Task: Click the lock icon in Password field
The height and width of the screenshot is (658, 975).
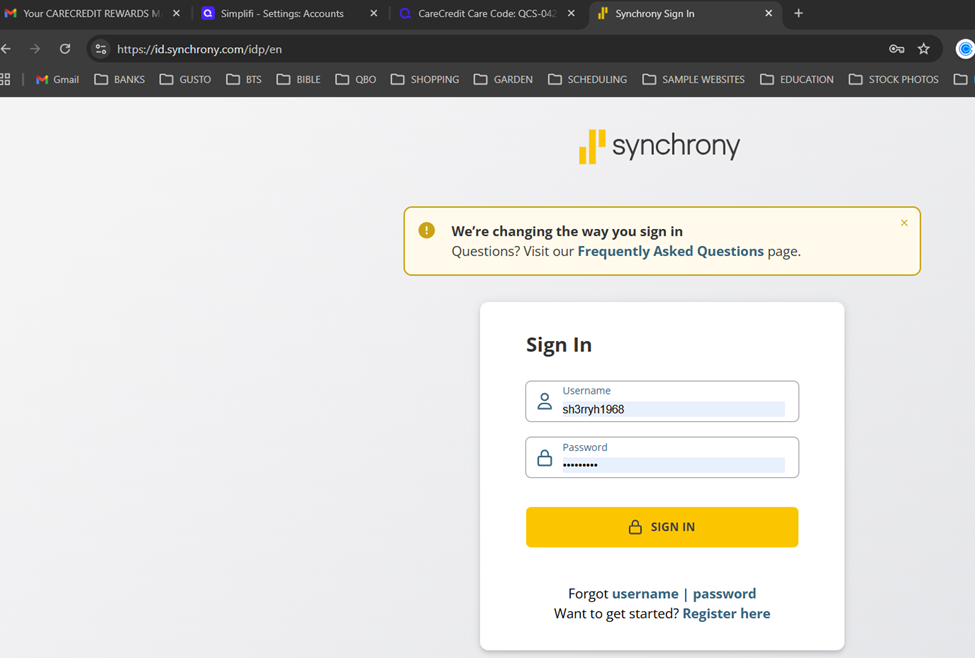Action: point(544,458)
